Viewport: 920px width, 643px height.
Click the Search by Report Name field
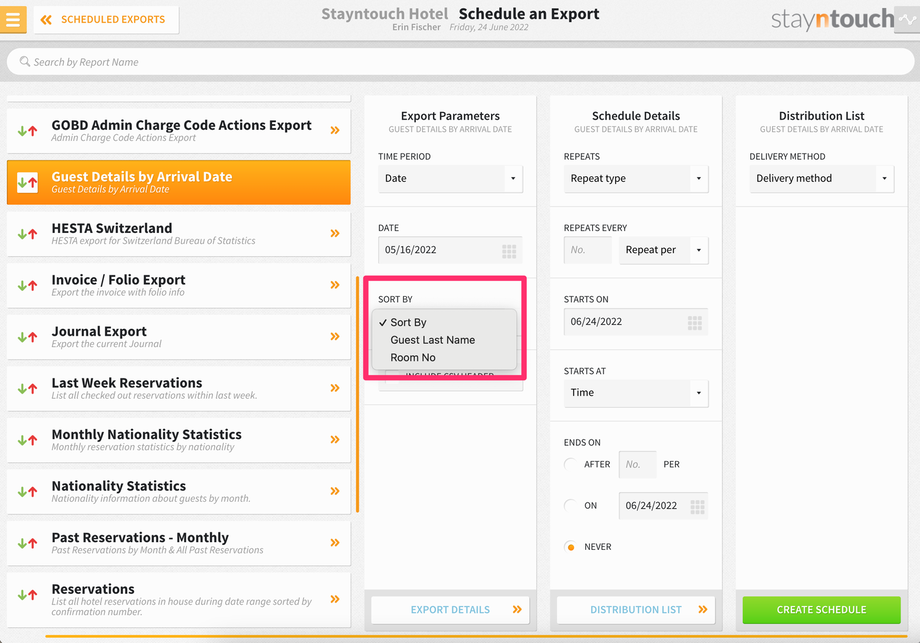tap(460, 62)
